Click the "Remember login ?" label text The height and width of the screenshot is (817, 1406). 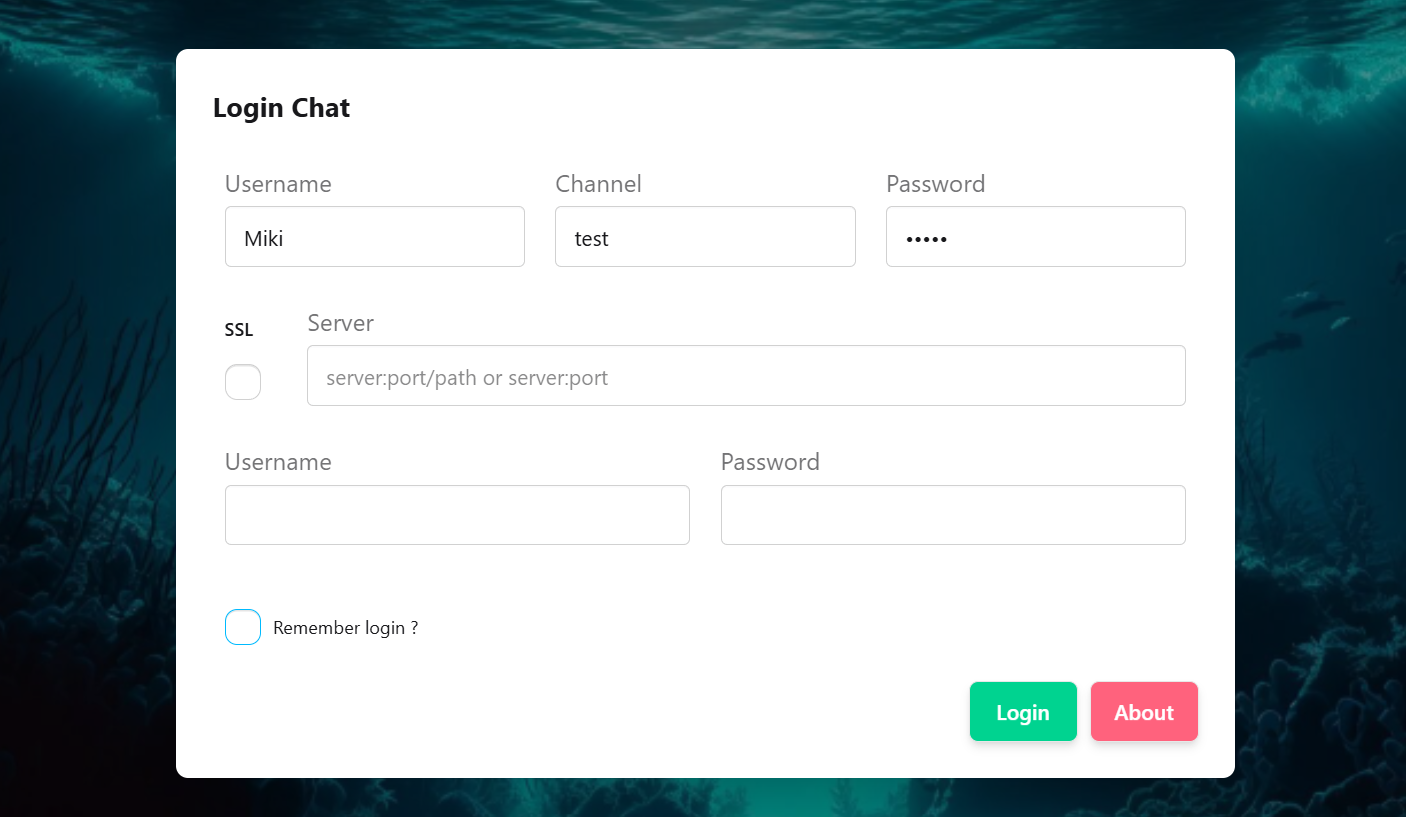(345, 628)
